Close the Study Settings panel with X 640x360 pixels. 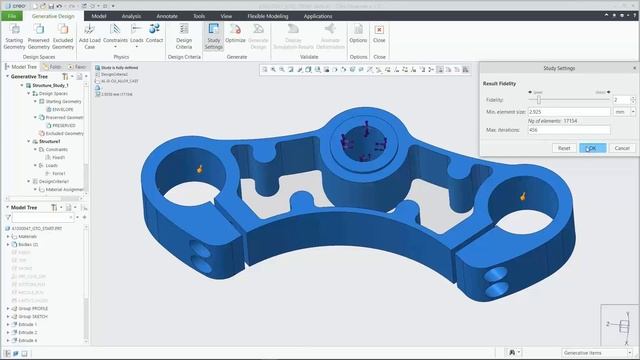634,68
